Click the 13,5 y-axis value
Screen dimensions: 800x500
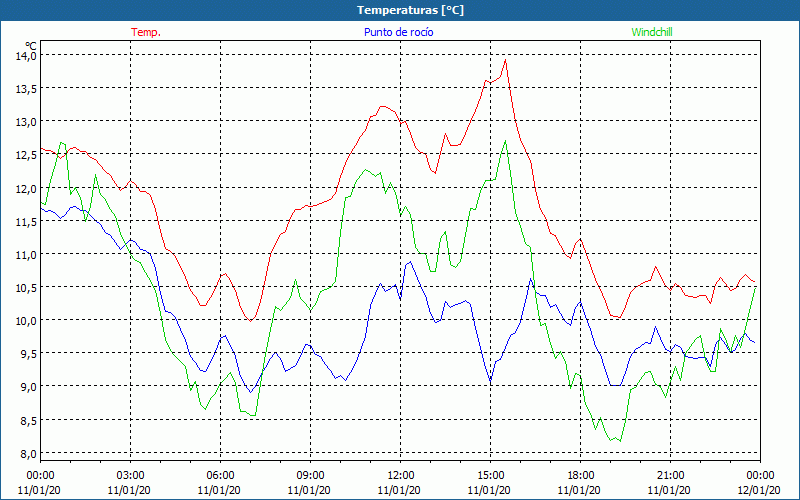[x=26, y=89]
